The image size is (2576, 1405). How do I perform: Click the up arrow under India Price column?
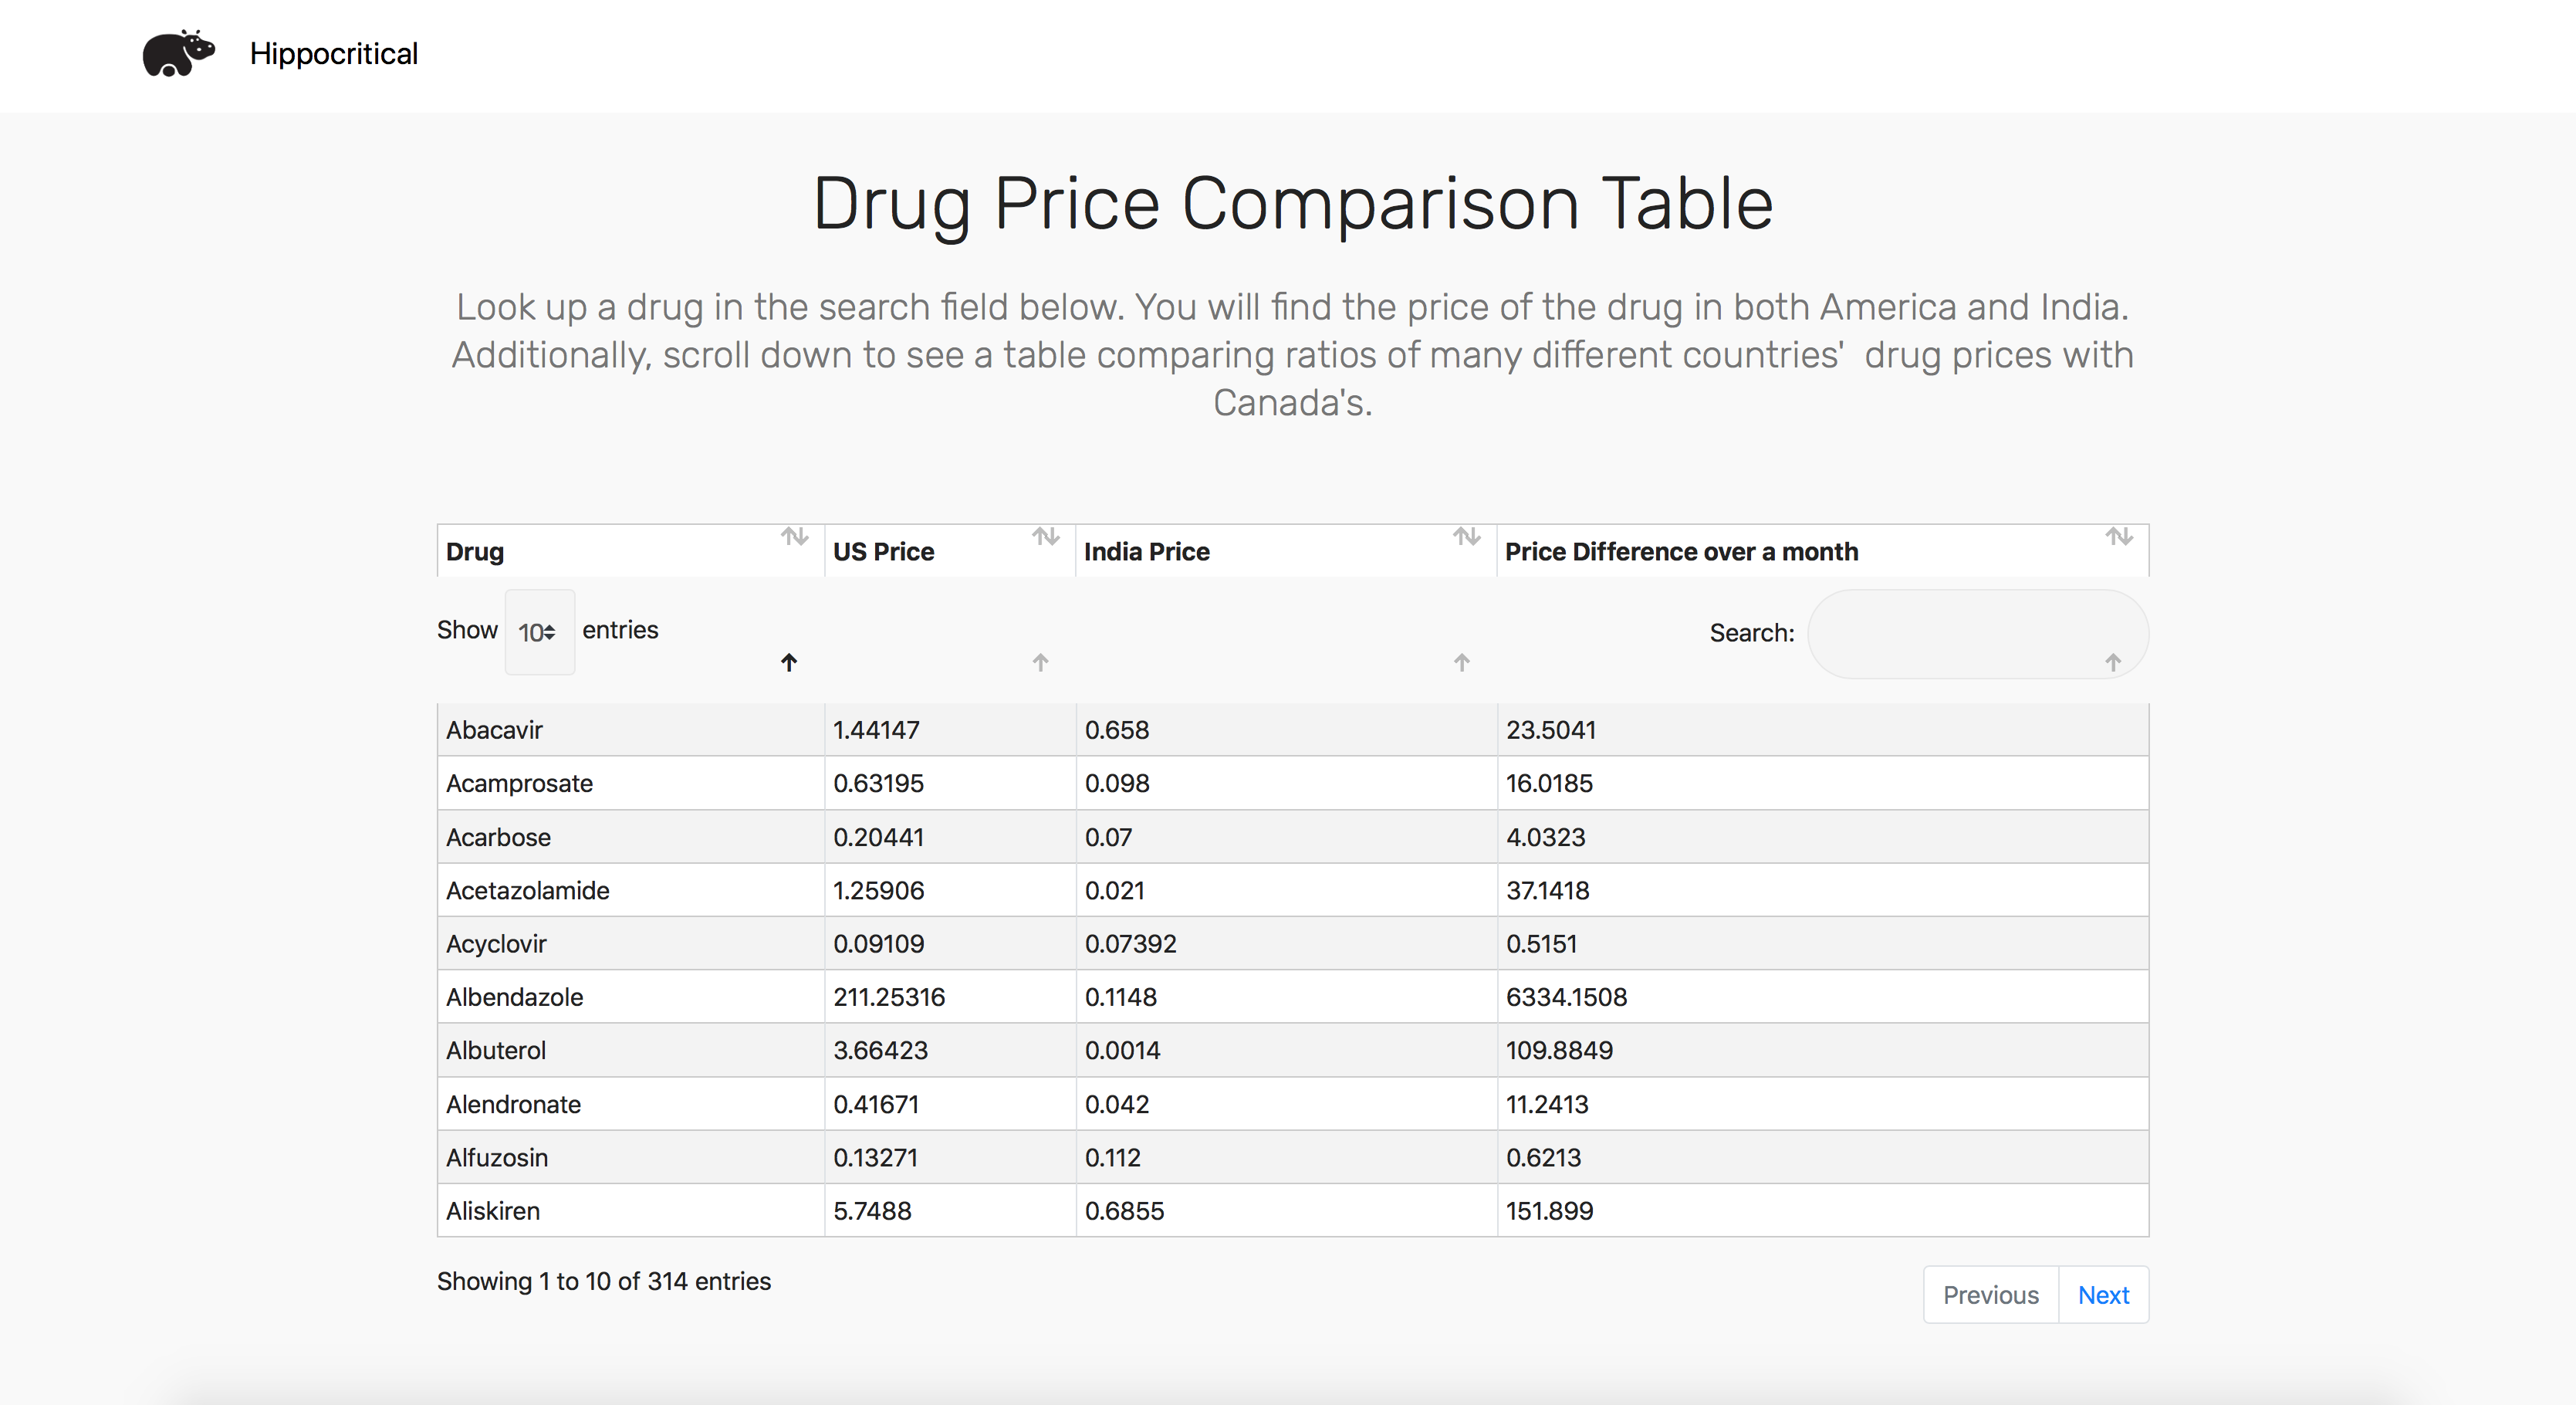pyautogui.click(x=1462, y=662)
